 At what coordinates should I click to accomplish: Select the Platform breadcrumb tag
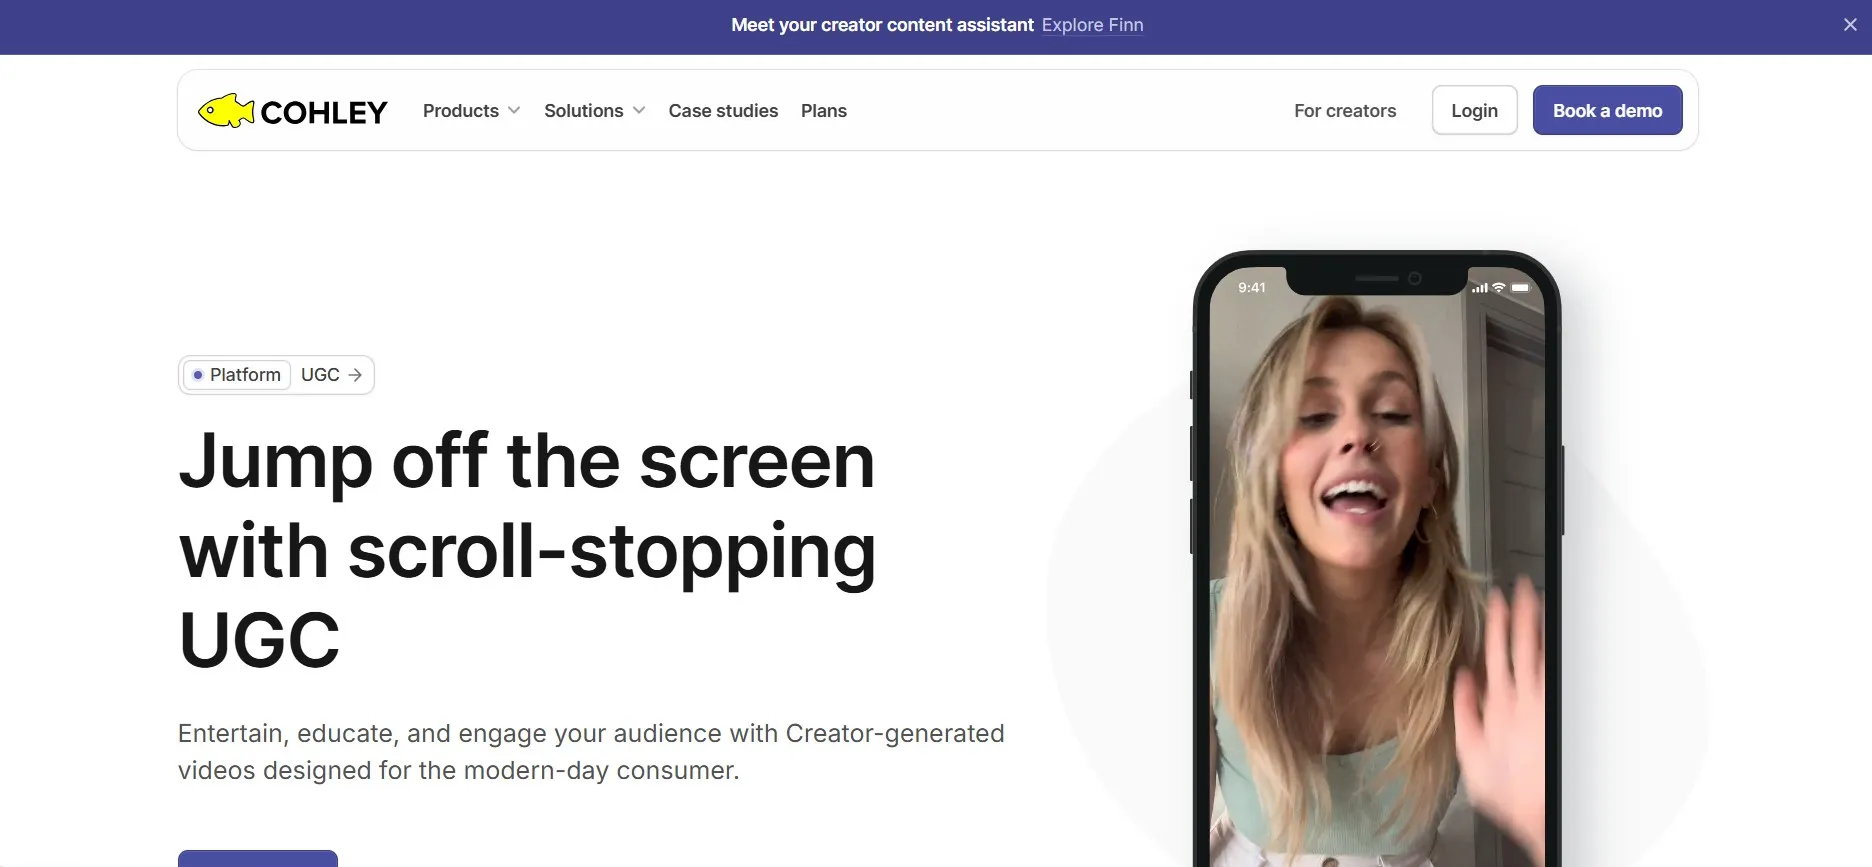click(237, 375)
